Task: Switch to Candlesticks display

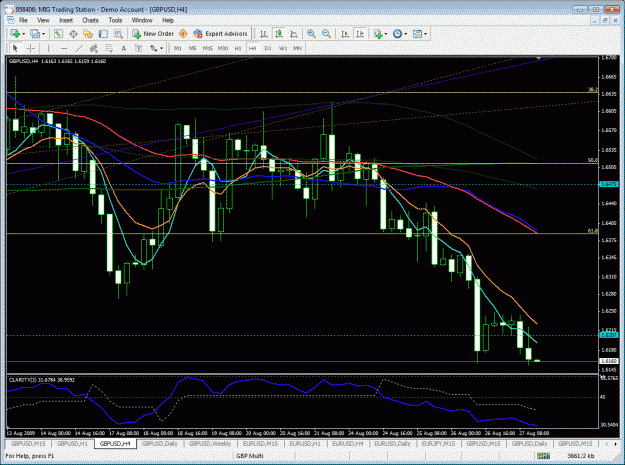Action: (279, 34)
